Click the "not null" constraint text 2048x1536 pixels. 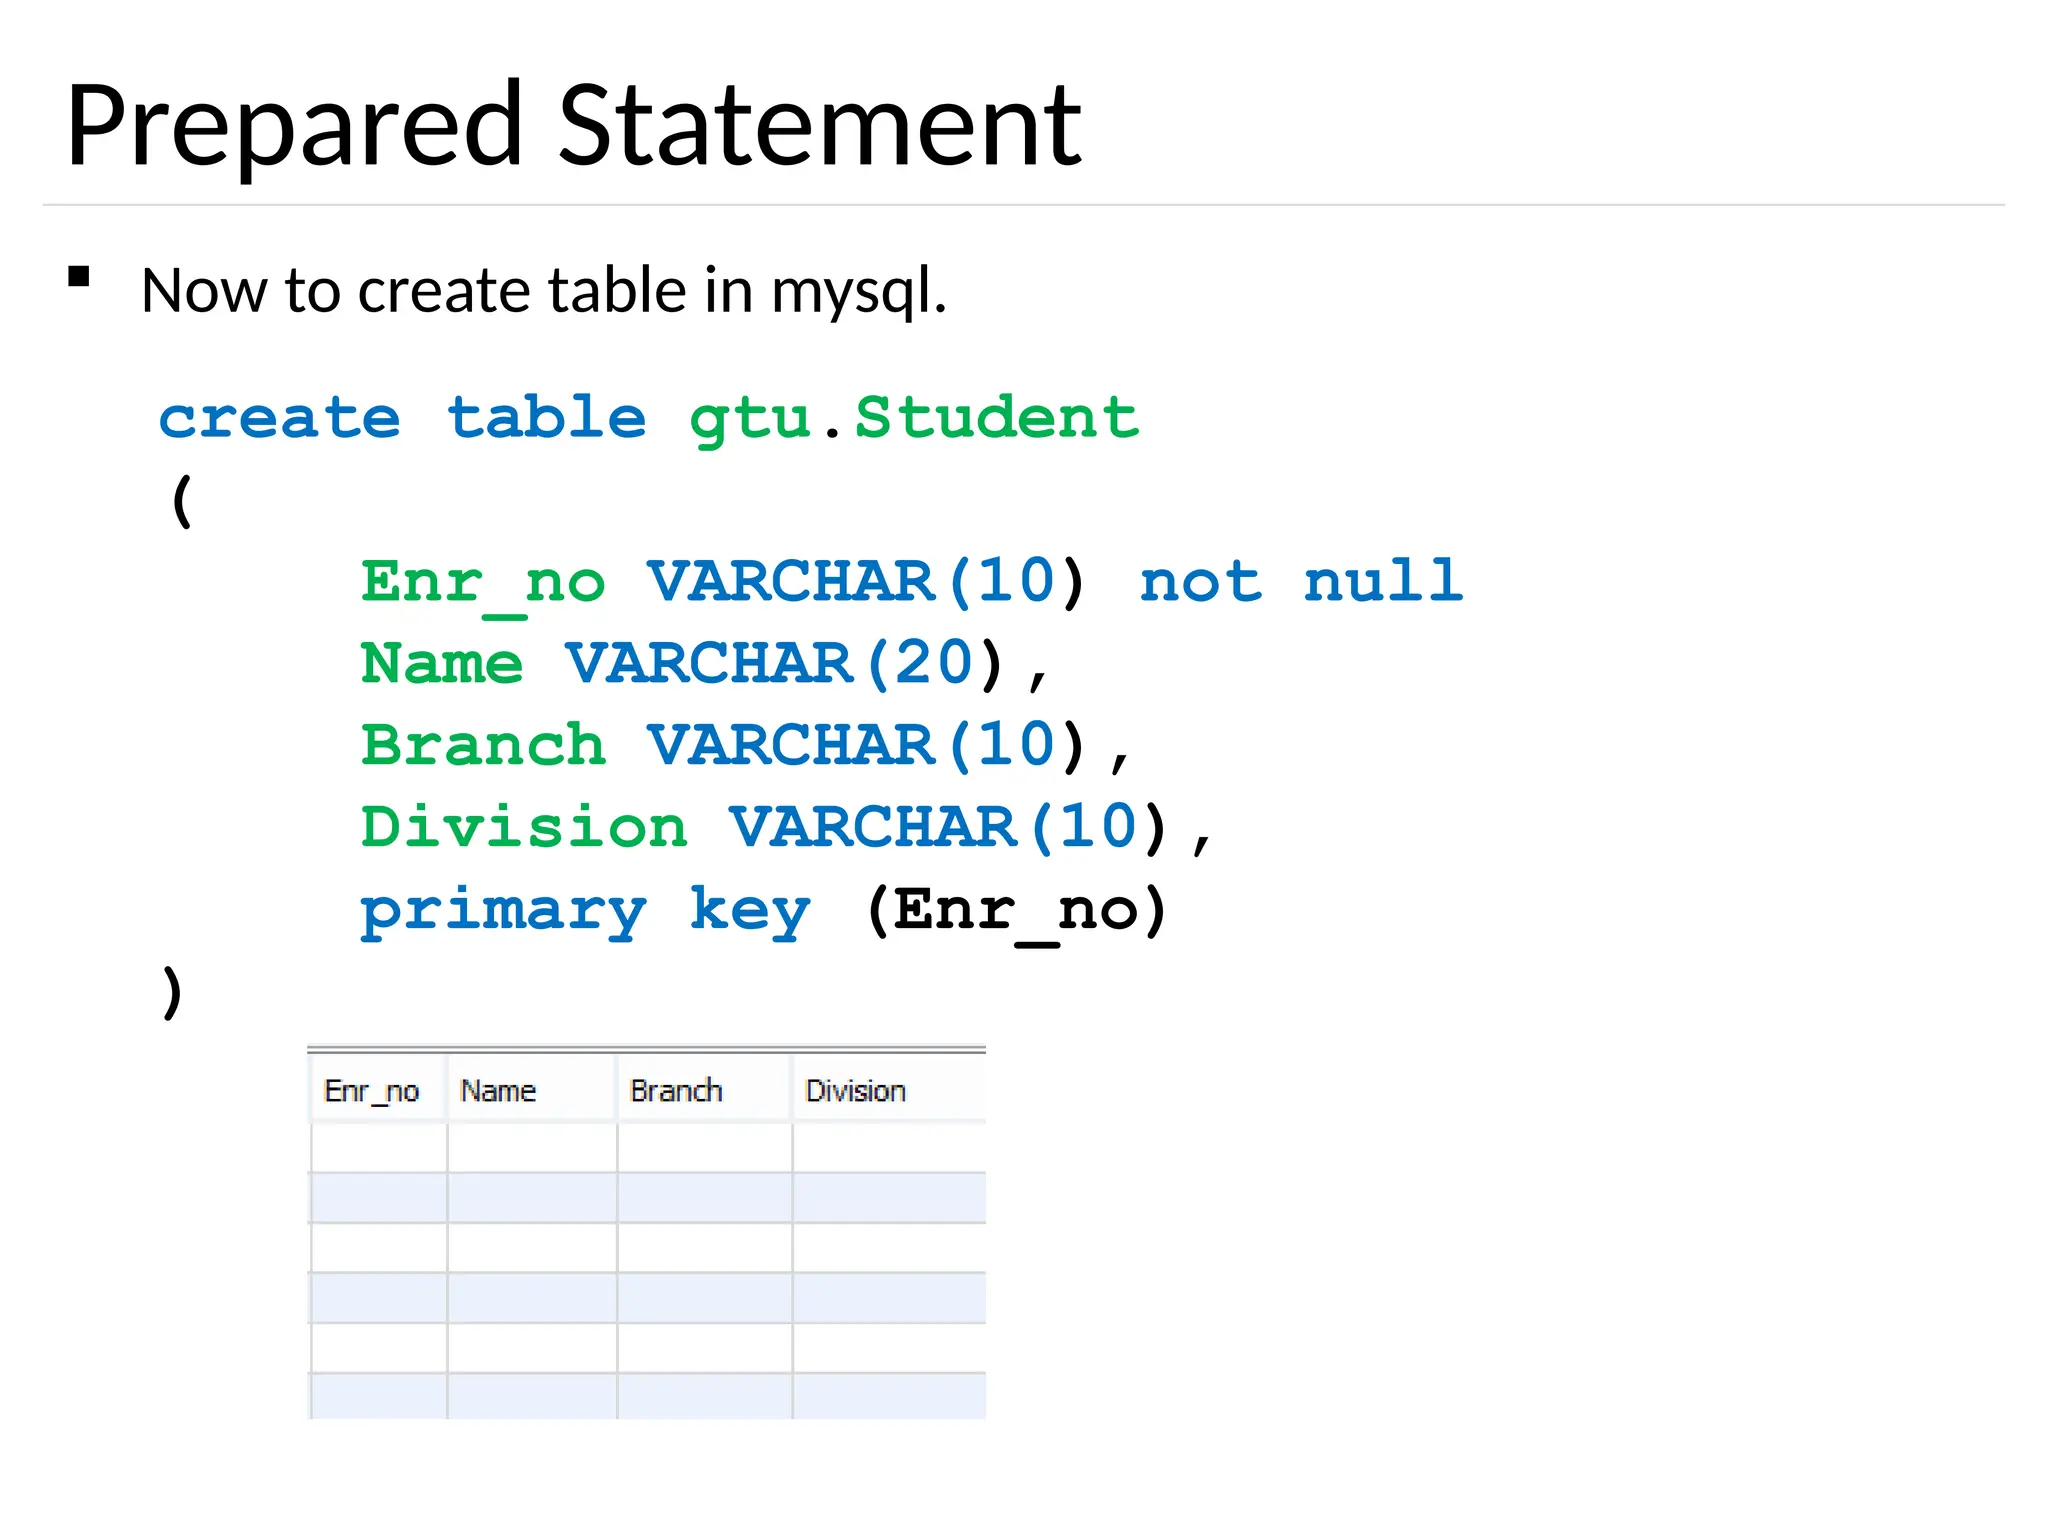(1300, 581)
